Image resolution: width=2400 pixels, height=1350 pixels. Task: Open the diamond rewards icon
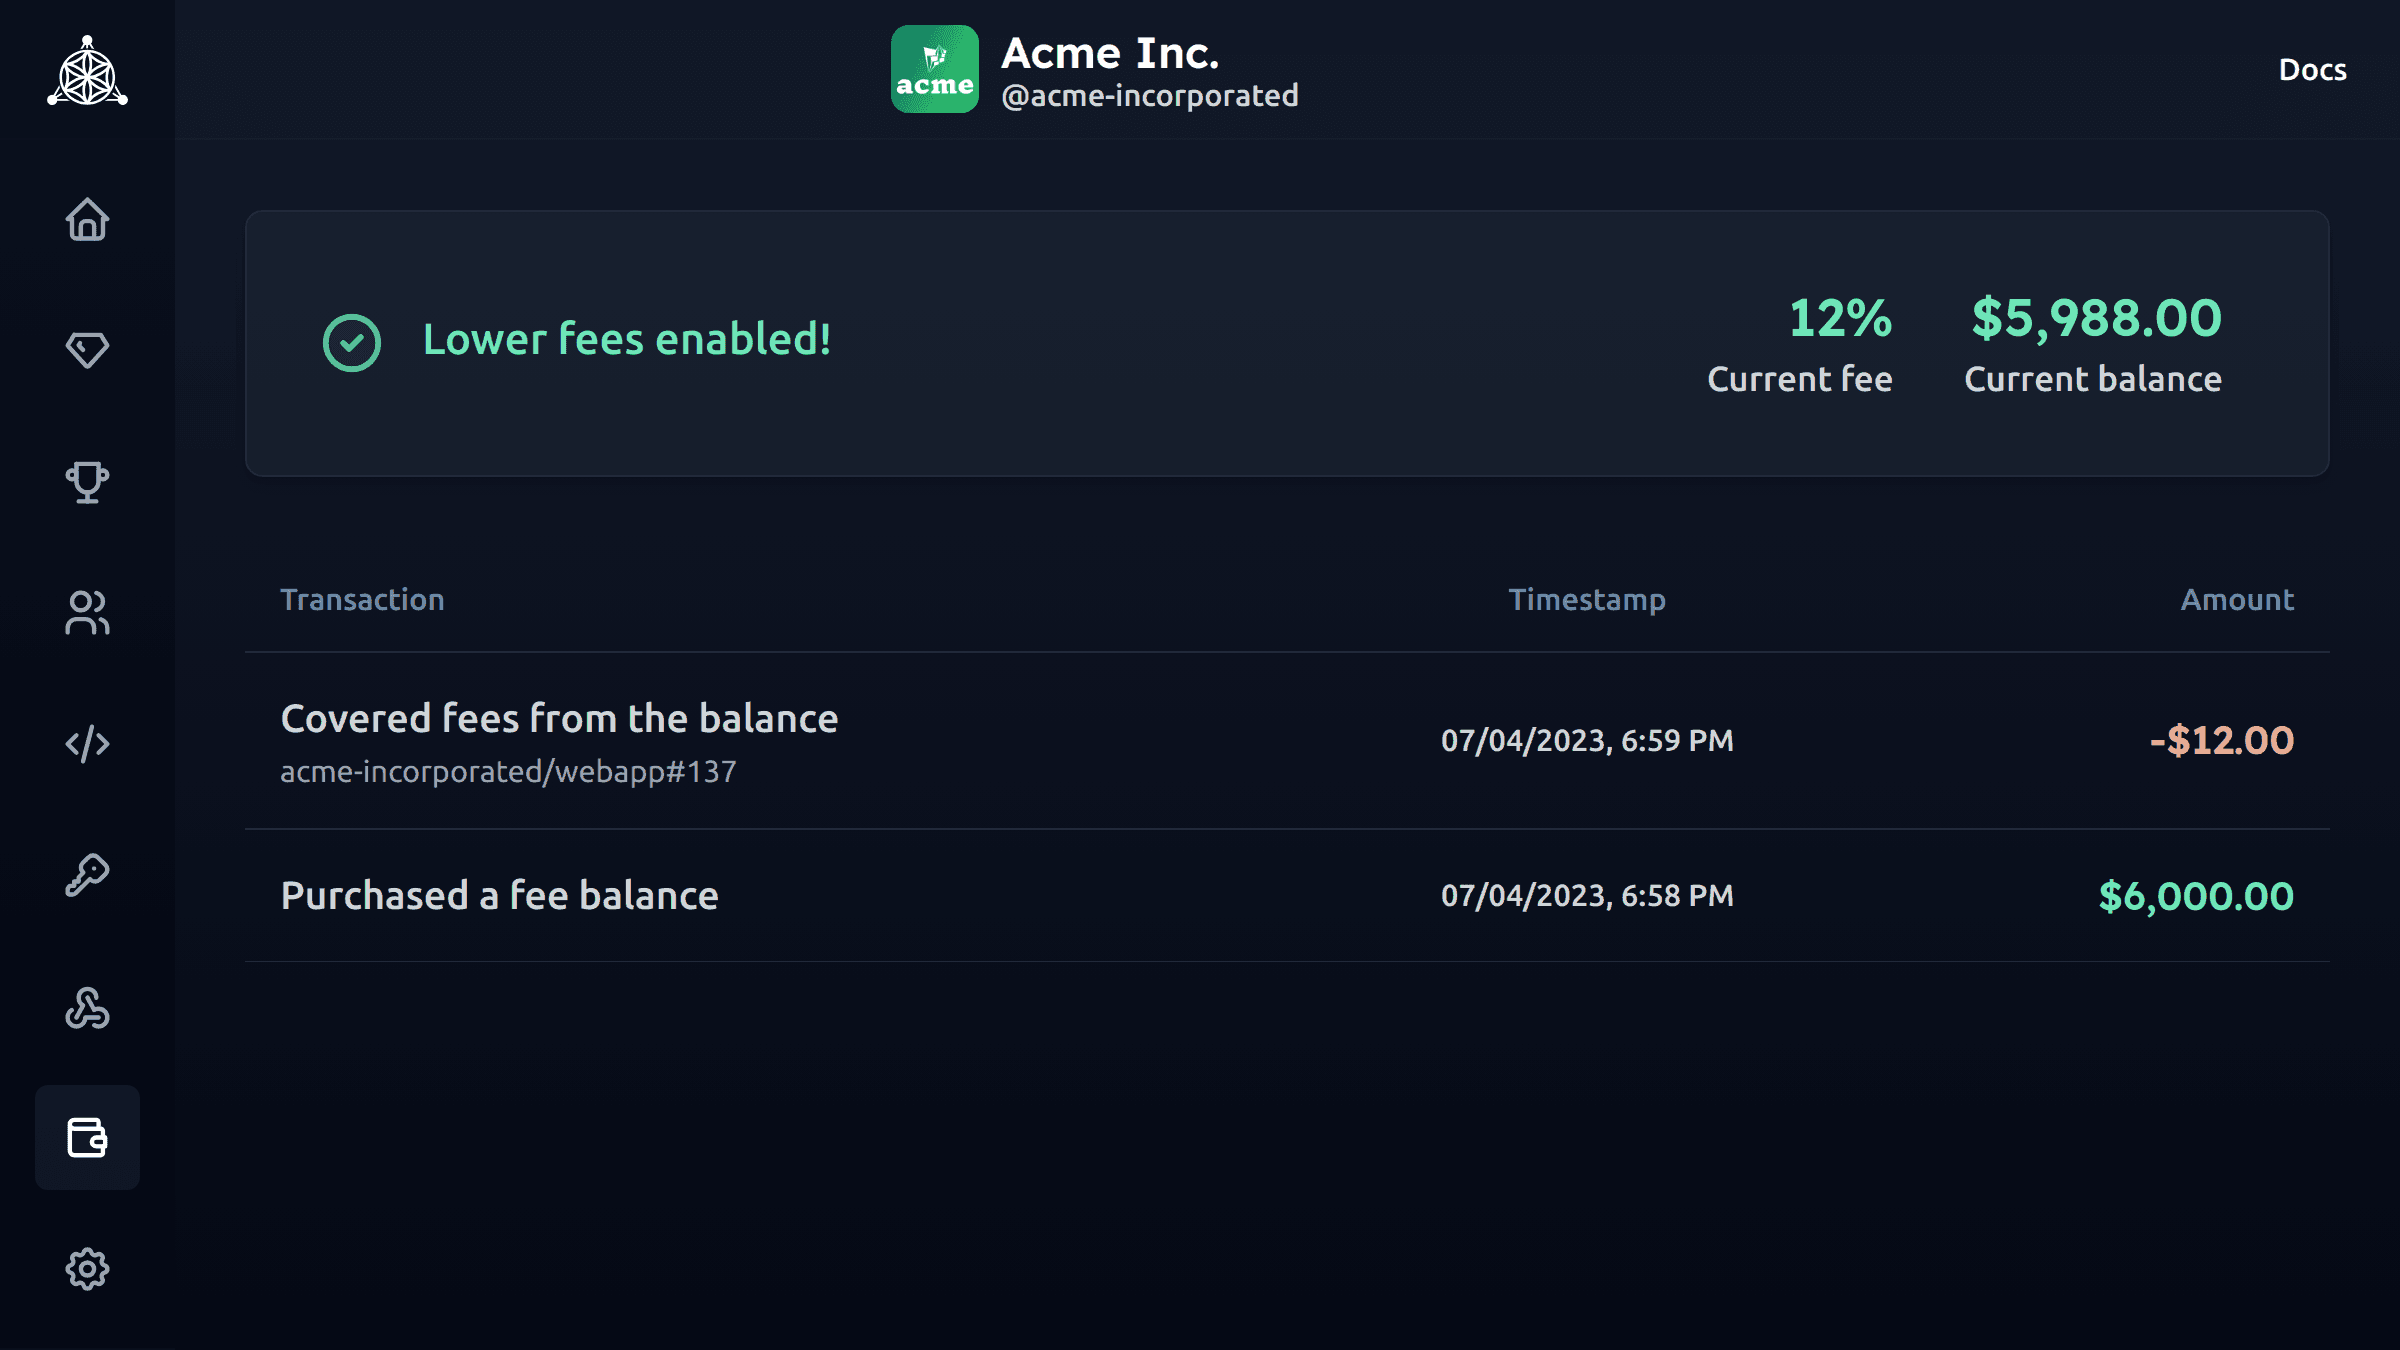click(87, 350)
